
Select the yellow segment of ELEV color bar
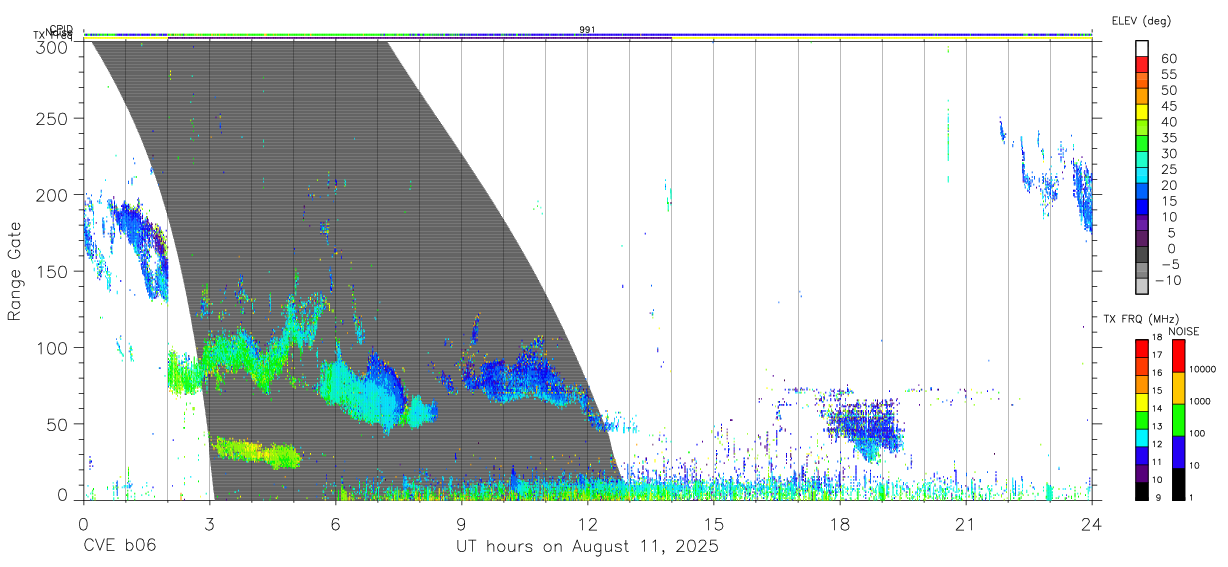(1142, 113)
